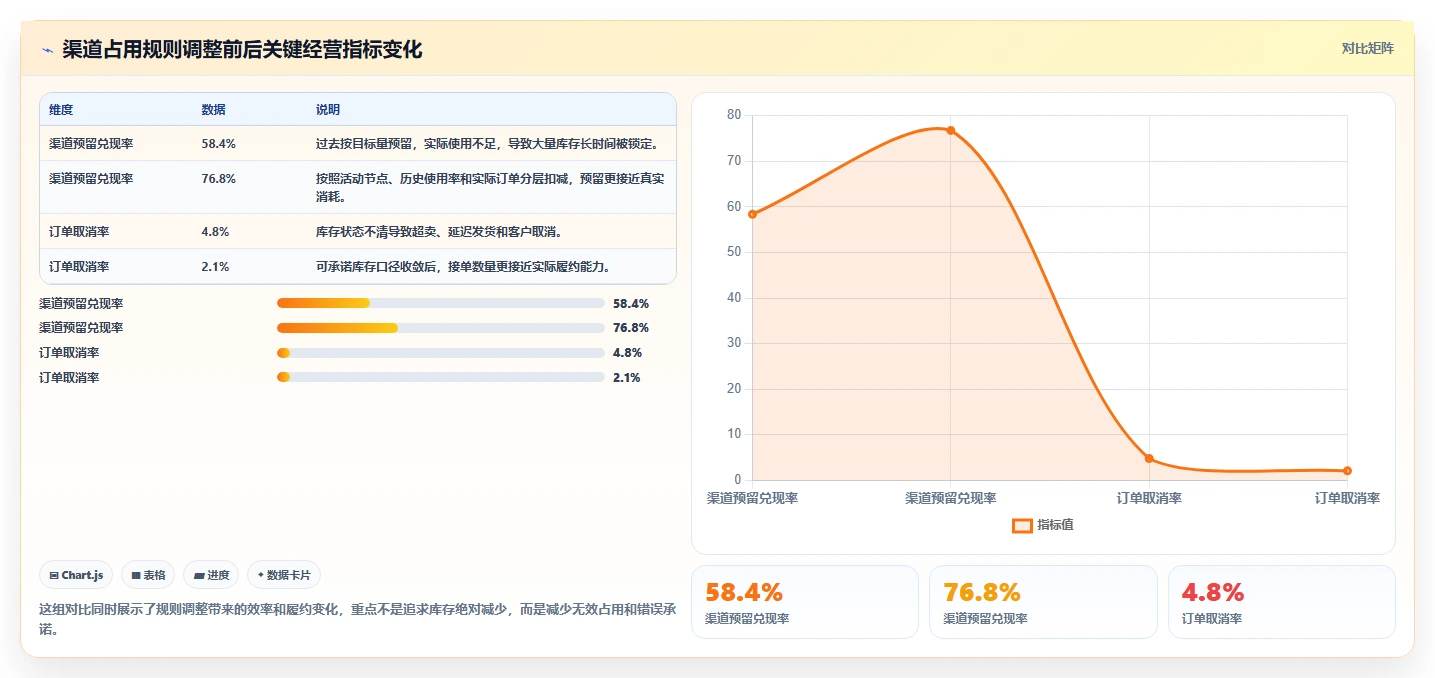The width and height of the screenshot is (1435, 678).
Task: Select the 76.8% cell in the table
Action: [x=218, y=179]
